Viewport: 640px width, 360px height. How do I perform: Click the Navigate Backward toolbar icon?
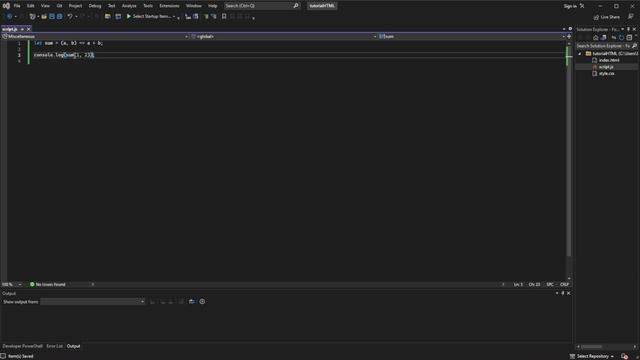tap(9, 16)
